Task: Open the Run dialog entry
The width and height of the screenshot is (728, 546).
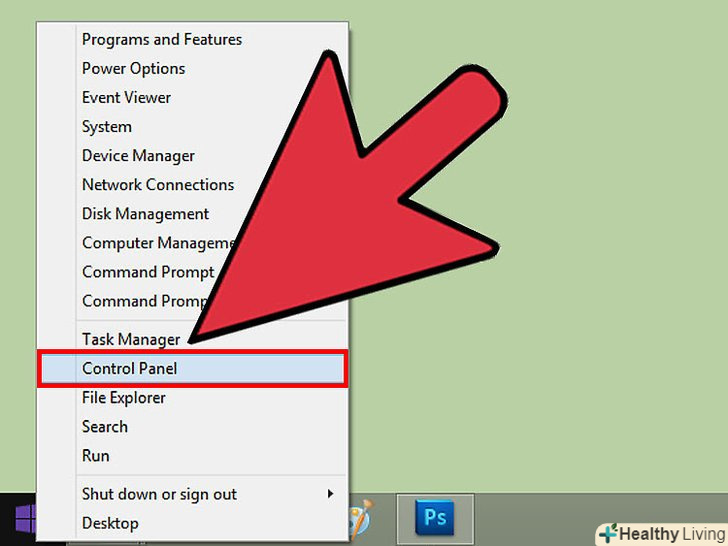Action: (x=96, y=456)
